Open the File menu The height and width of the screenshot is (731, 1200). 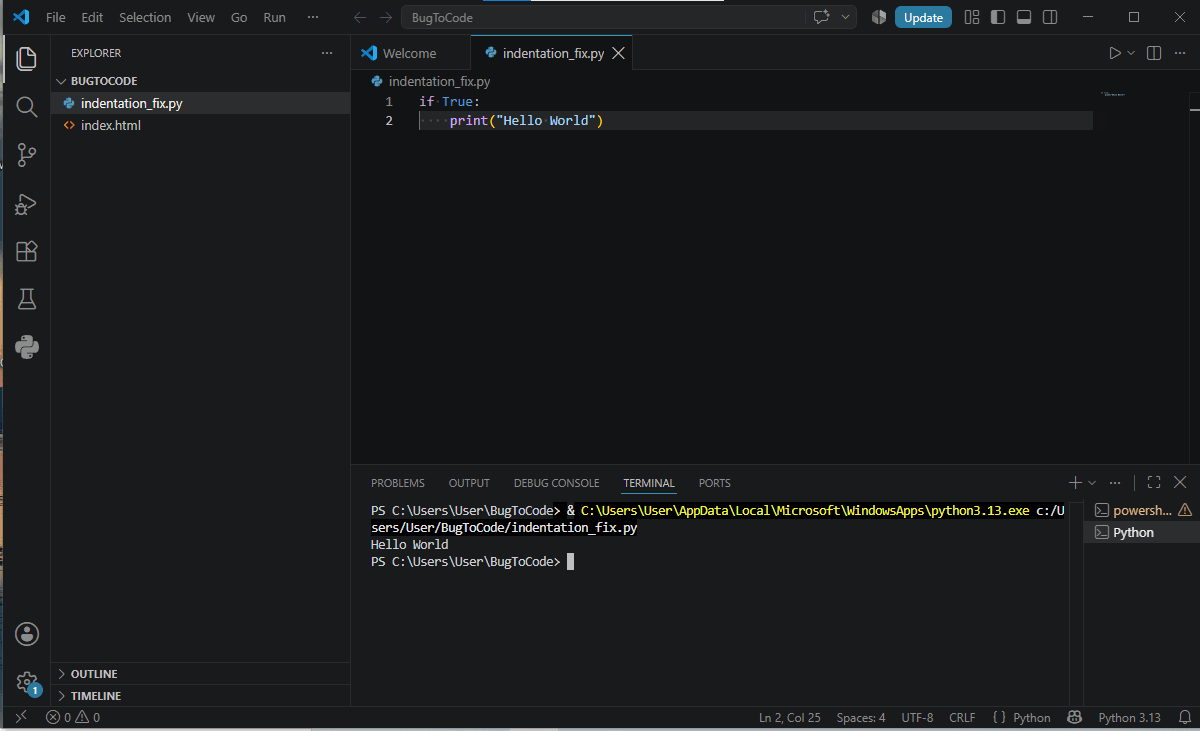tap(56, 17)
